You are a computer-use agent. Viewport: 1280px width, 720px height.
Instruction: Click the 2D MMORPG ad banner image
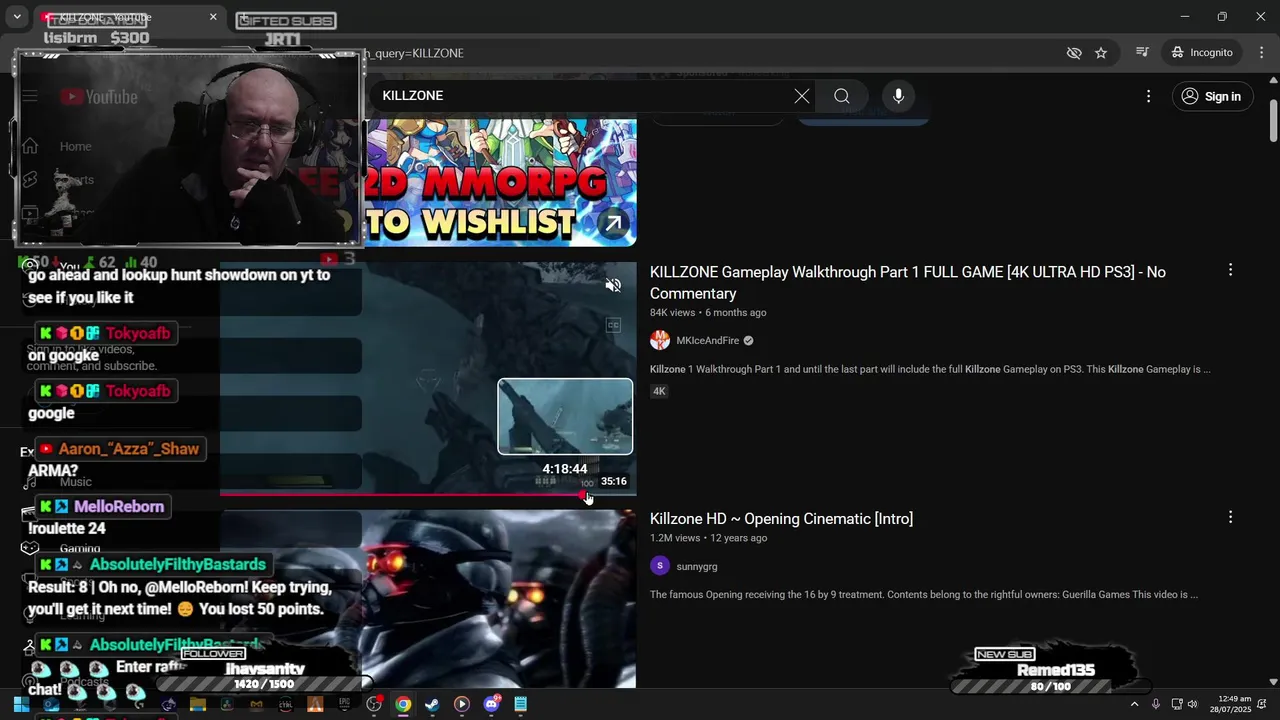pyautogui.click(x=498, y=183)
